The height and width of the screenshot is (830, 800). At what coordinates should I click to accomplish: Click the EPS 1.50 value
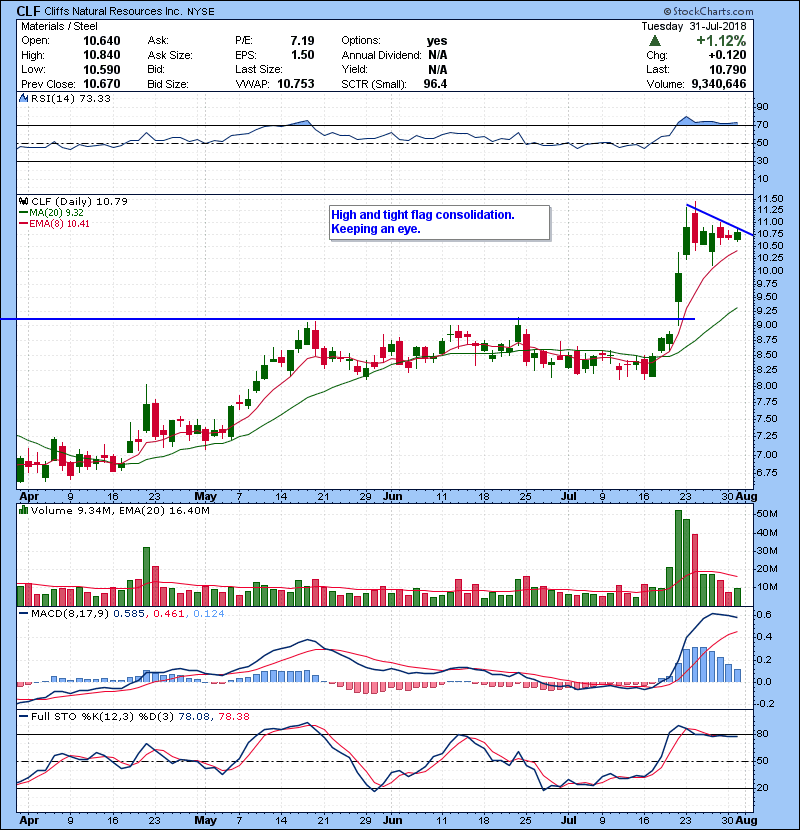pos(302,55)
